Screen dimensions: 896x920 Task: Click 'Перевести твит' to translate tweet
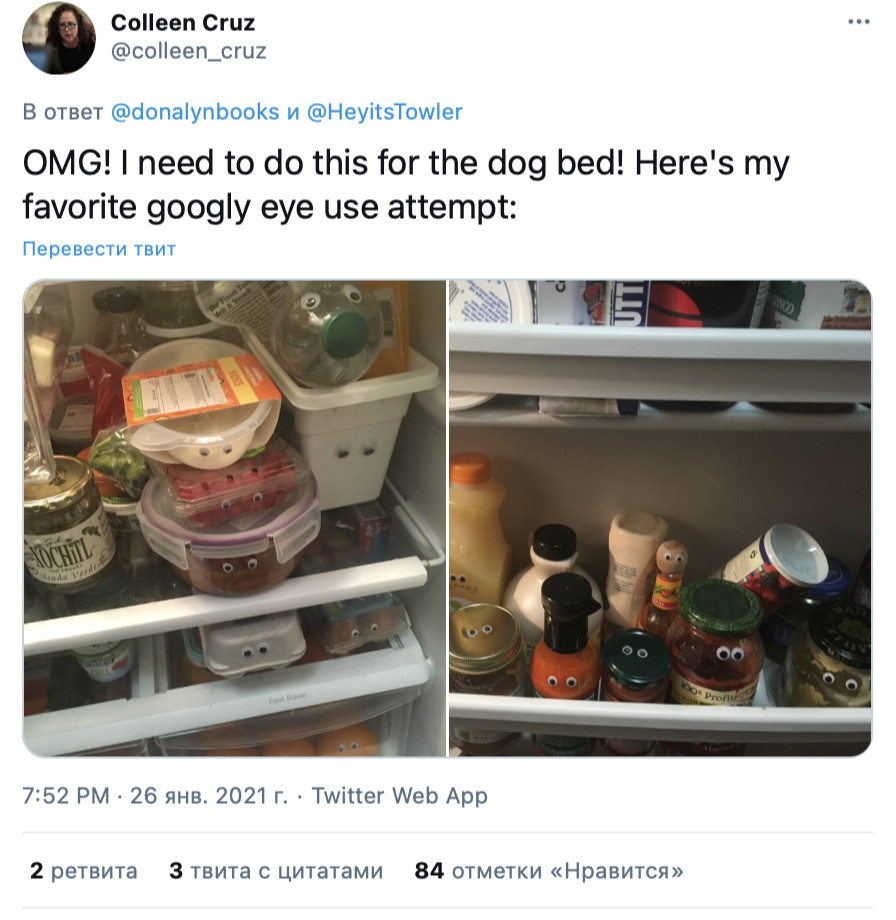pos(99,249)
